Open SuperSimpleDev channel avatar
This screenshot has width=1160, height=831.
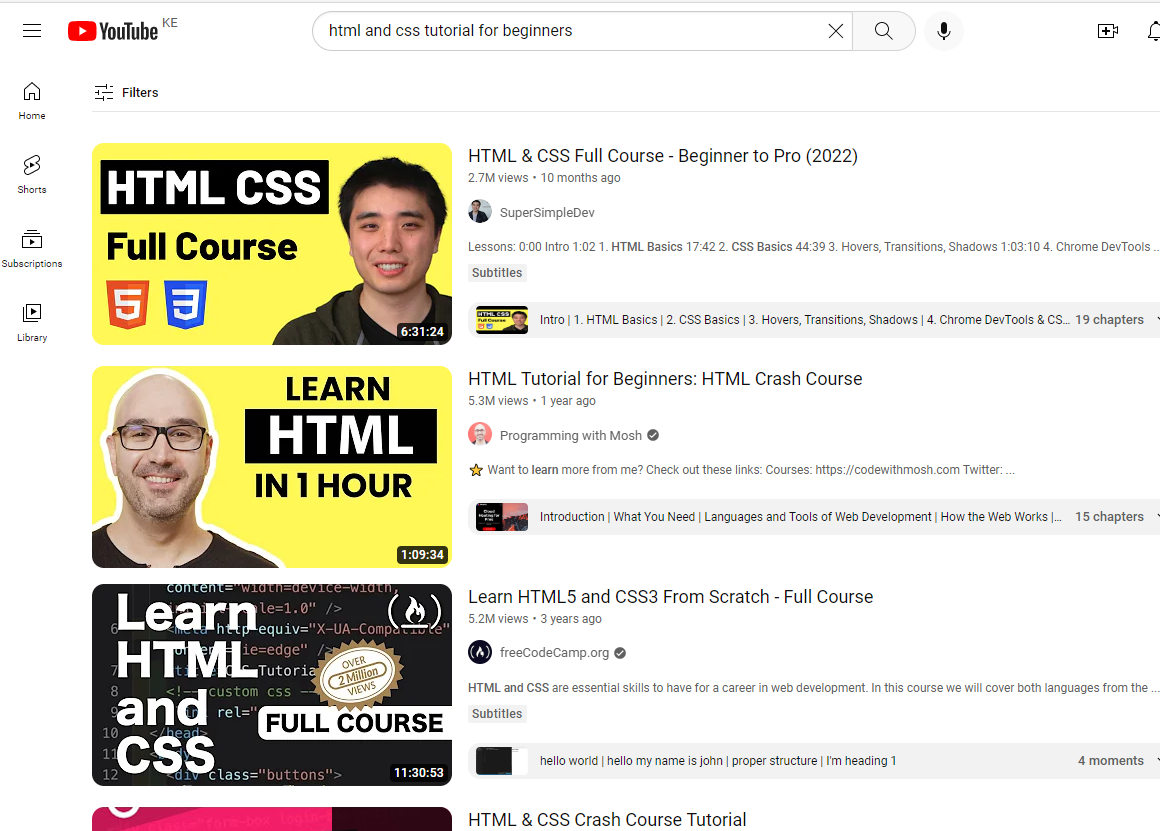point(479,212)
